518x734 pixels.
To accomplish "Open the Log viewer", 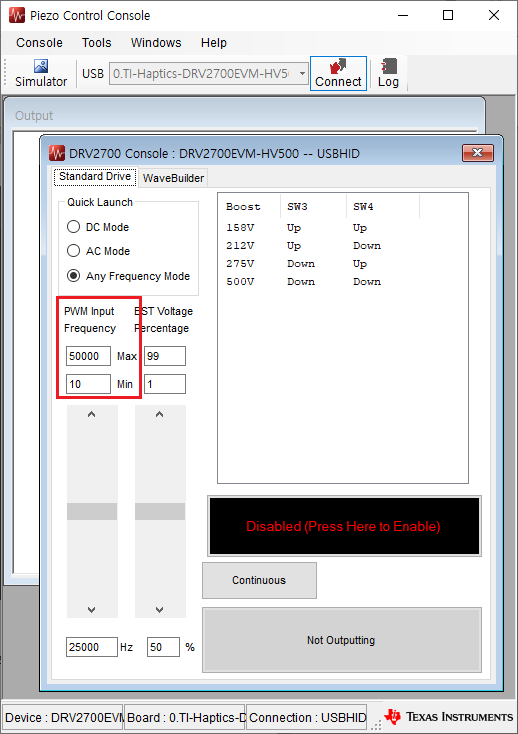I will [x=388, y=73].
